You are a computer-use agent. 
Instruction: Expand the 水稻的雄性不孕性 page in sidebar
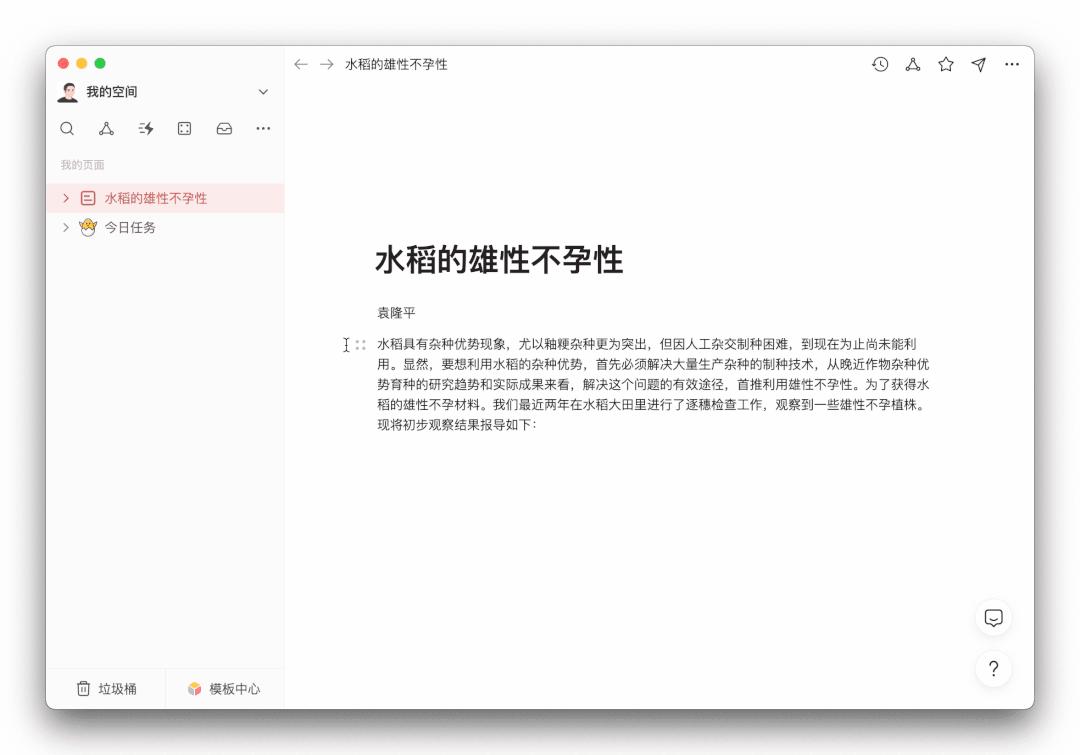(66, 198)
